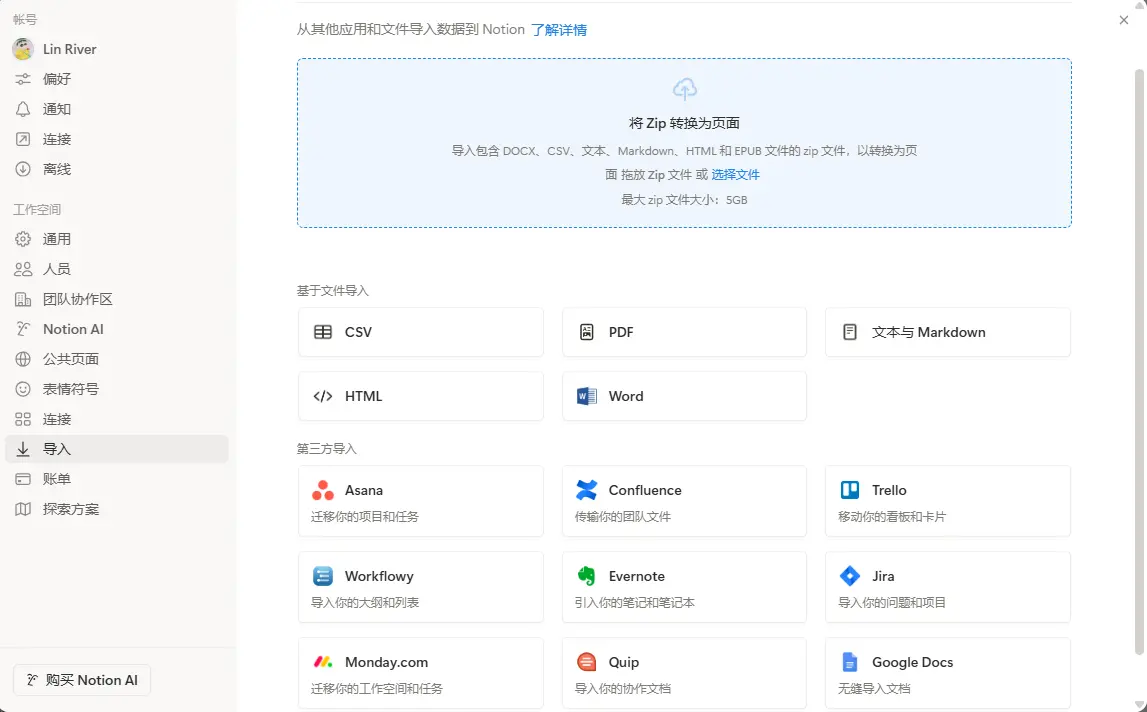
Task: Click the CSV table icon
Action: tap(323, 332)
